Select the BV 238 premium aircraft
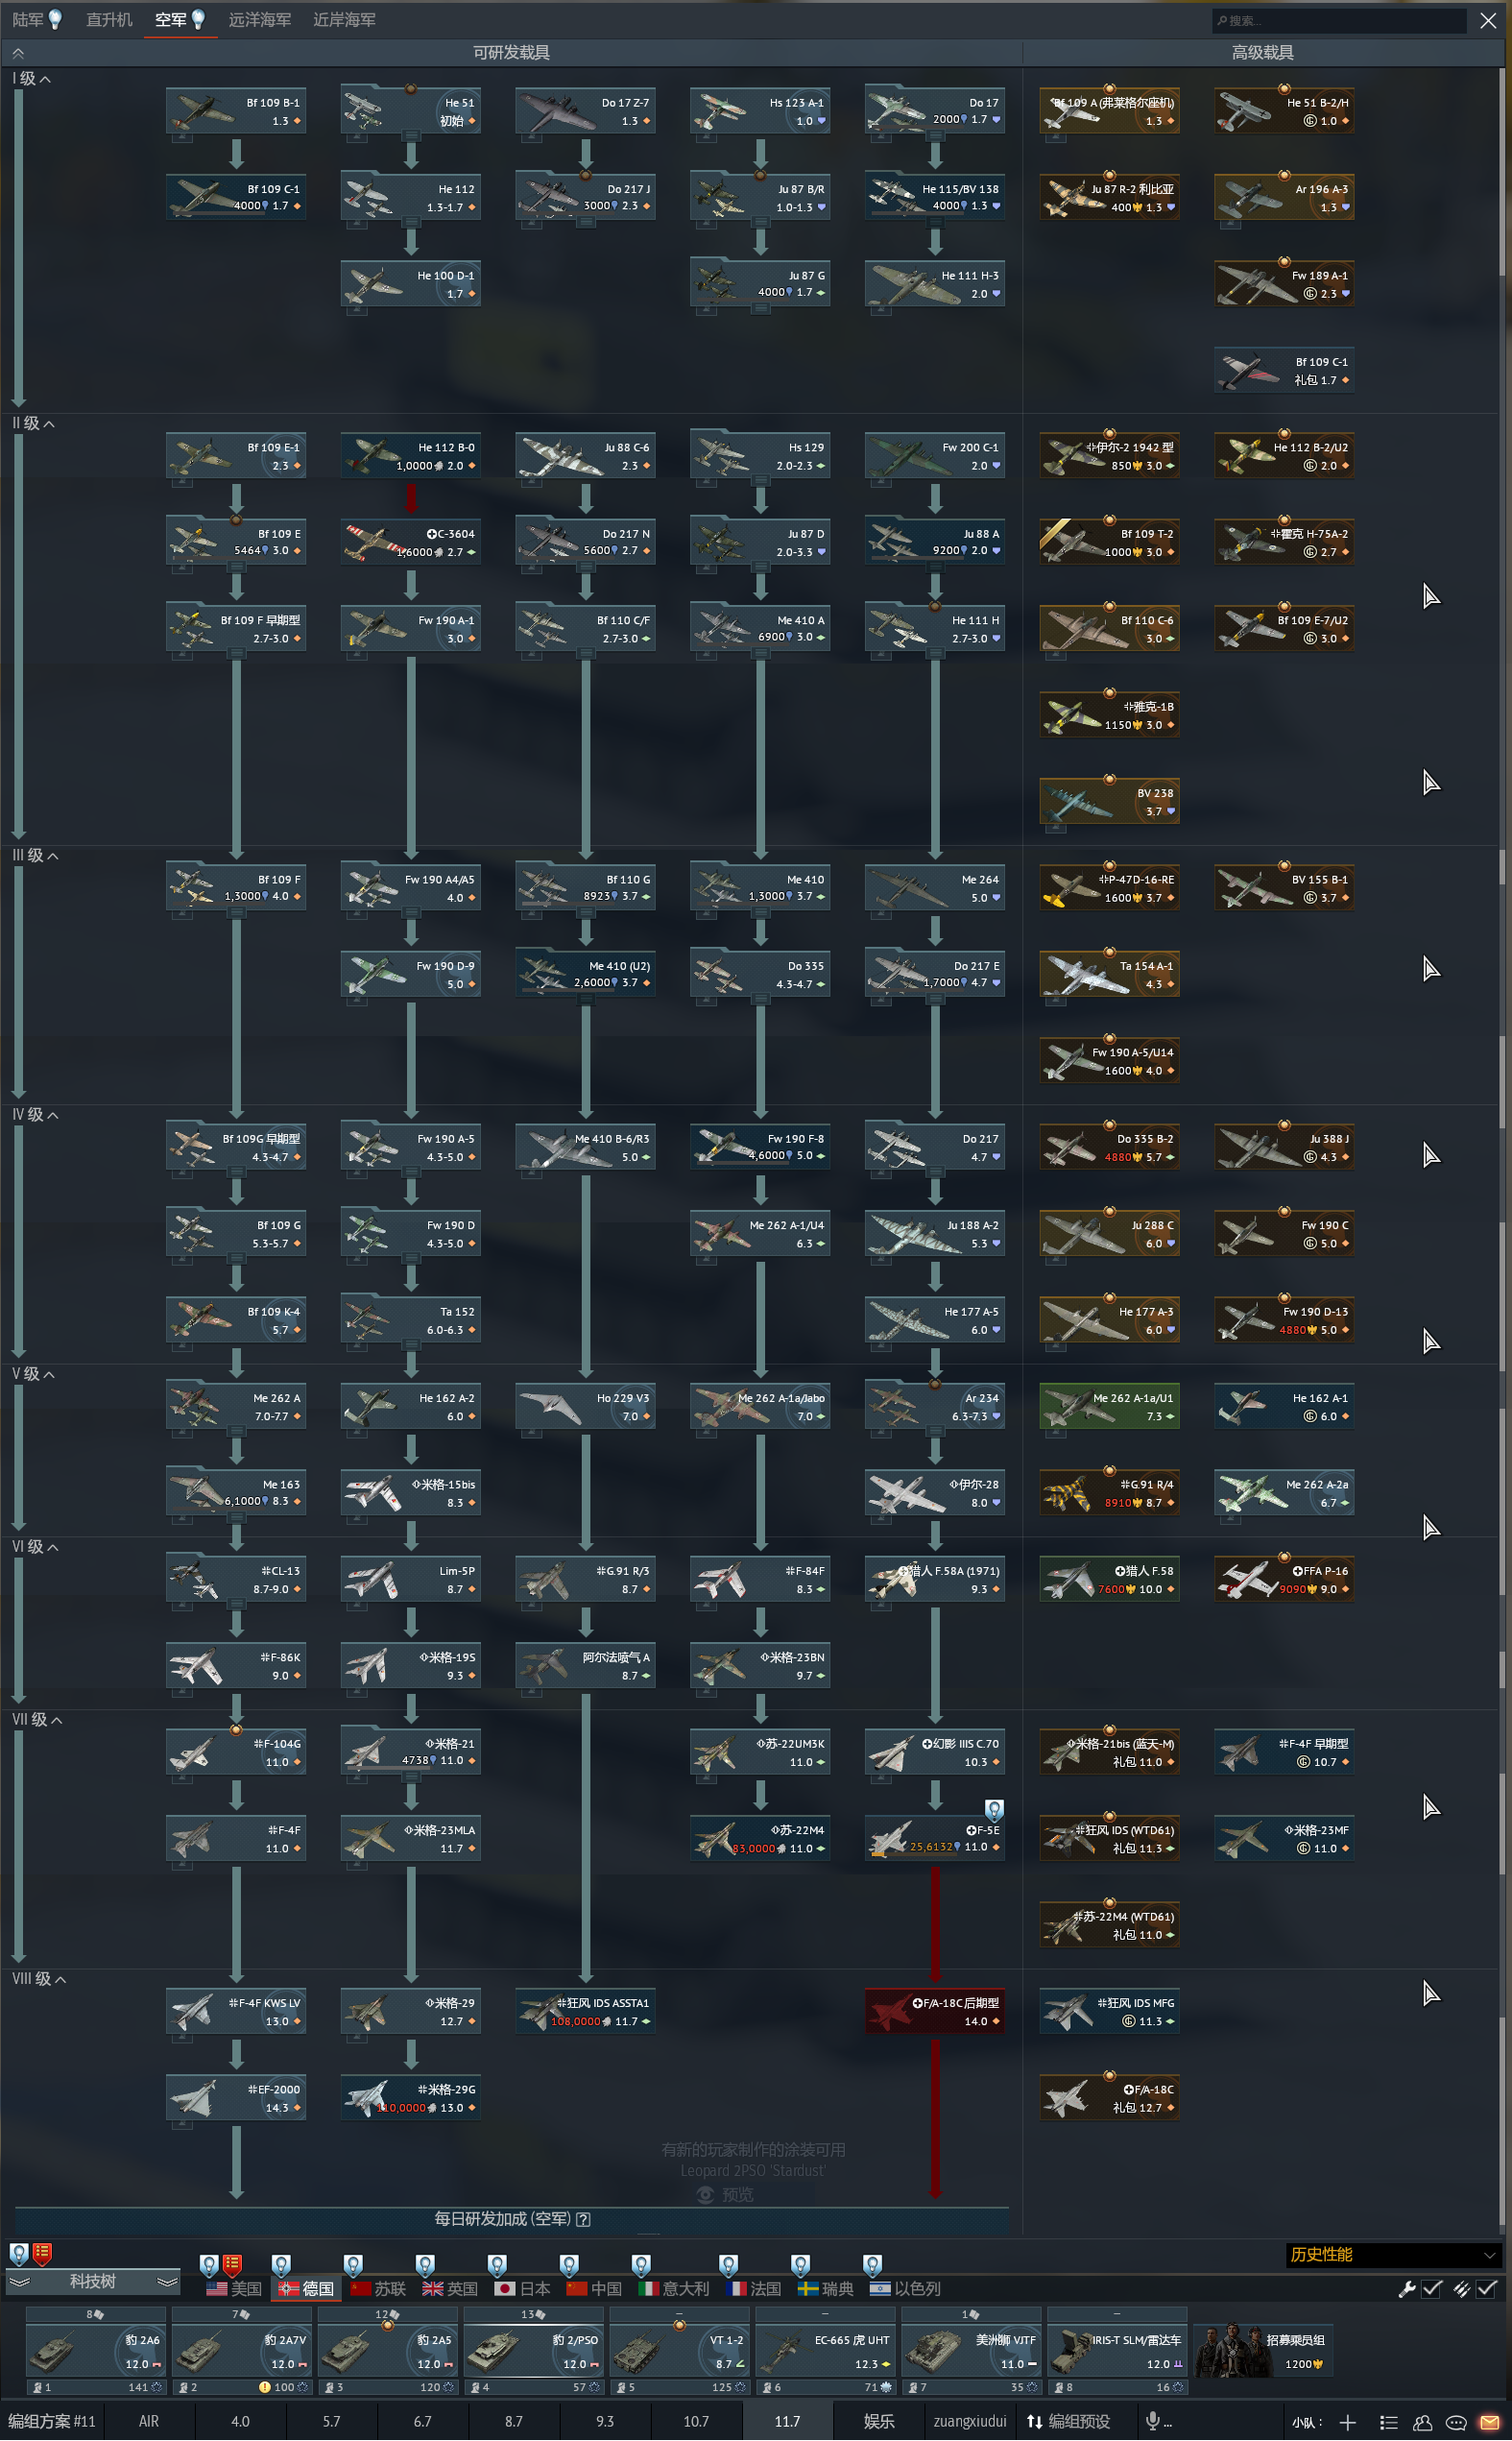Screen dimensions: 1512x2441 click(1108, 801)
